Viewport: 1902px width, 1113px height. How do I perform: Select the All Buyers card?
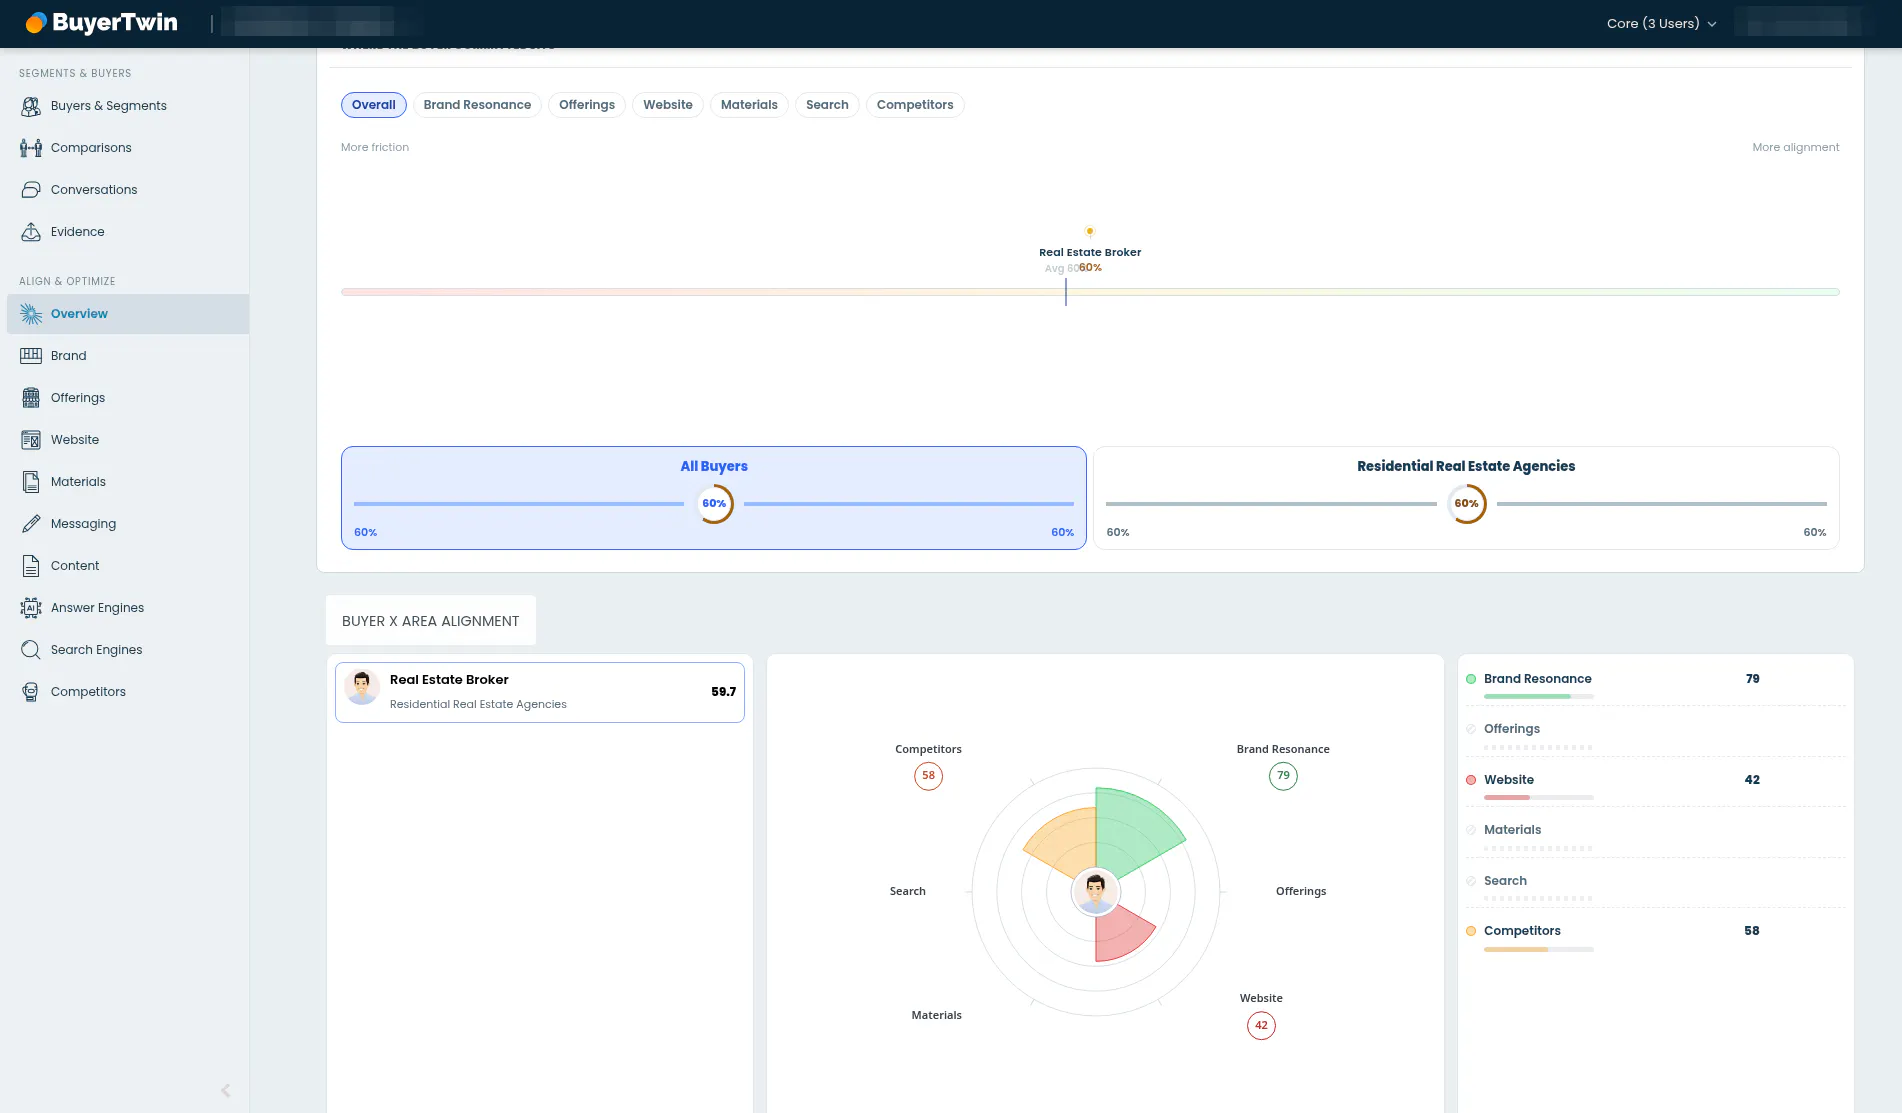pos(714,498)
